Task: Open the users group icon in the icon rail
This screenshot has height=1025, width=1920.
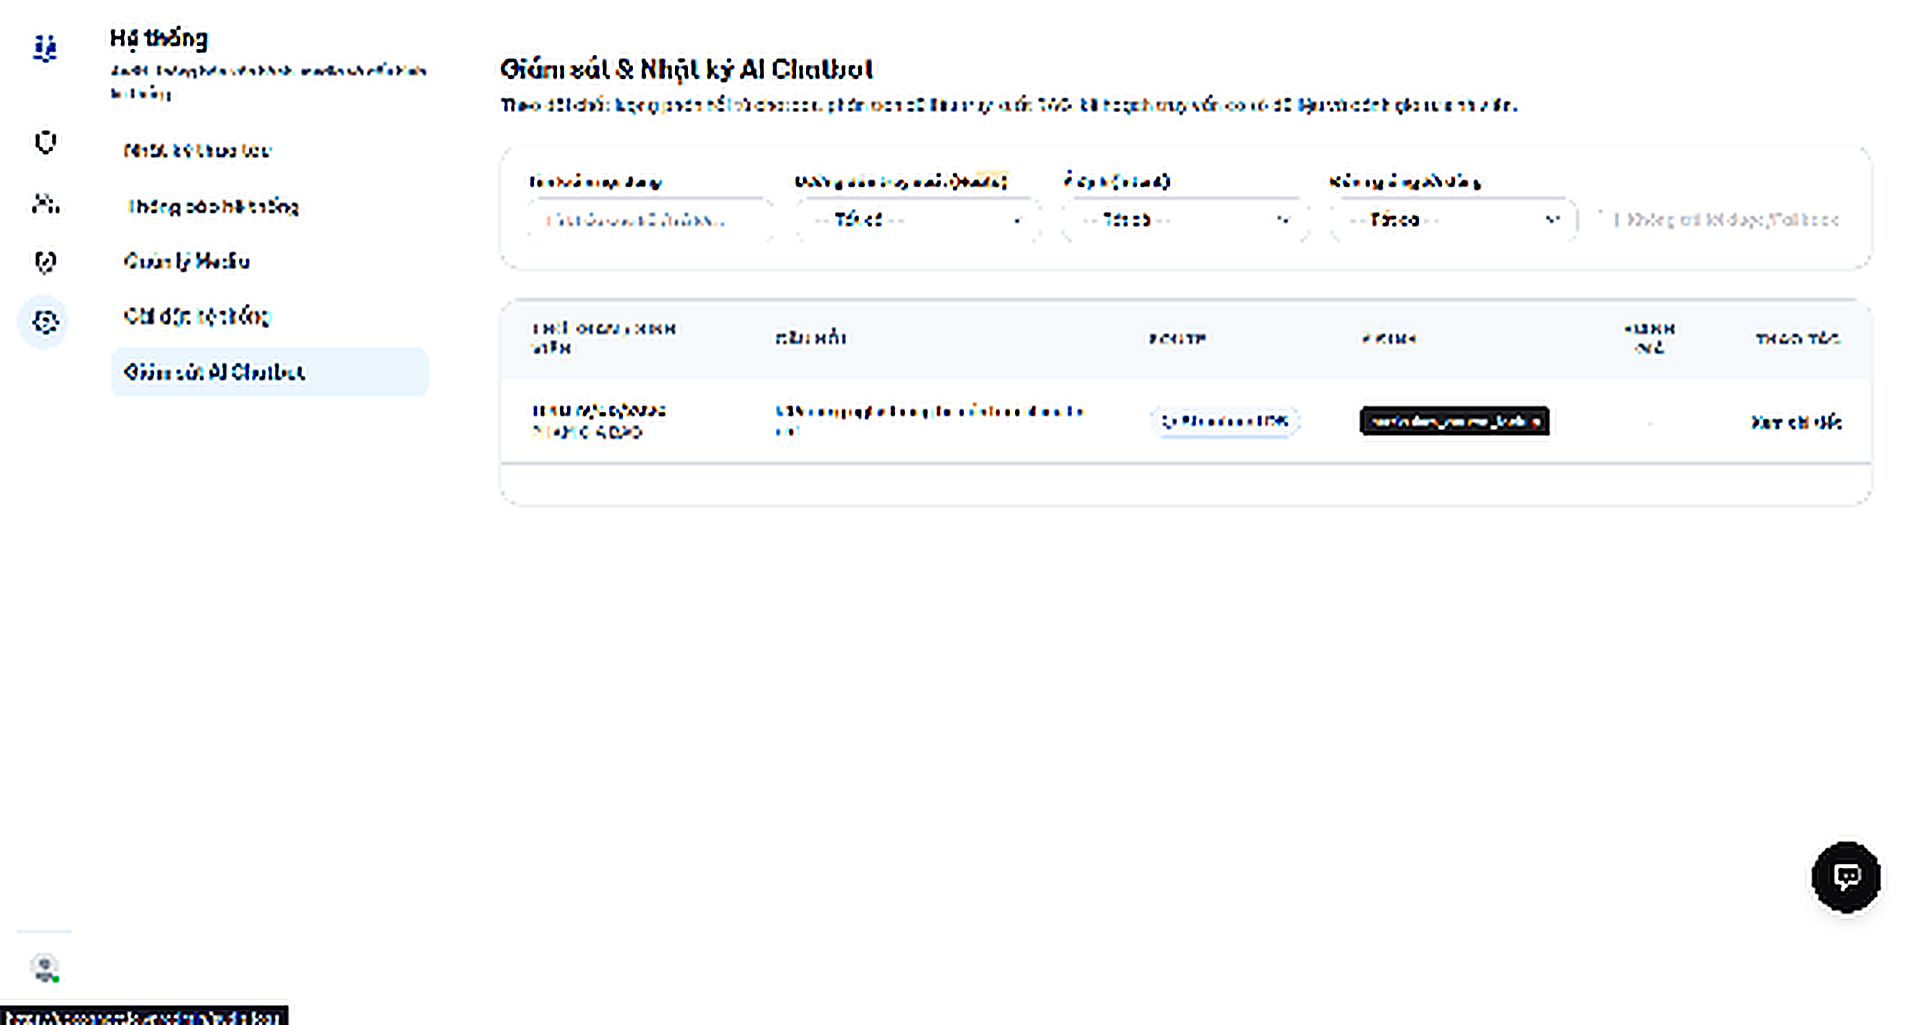Action: (45, 203)
